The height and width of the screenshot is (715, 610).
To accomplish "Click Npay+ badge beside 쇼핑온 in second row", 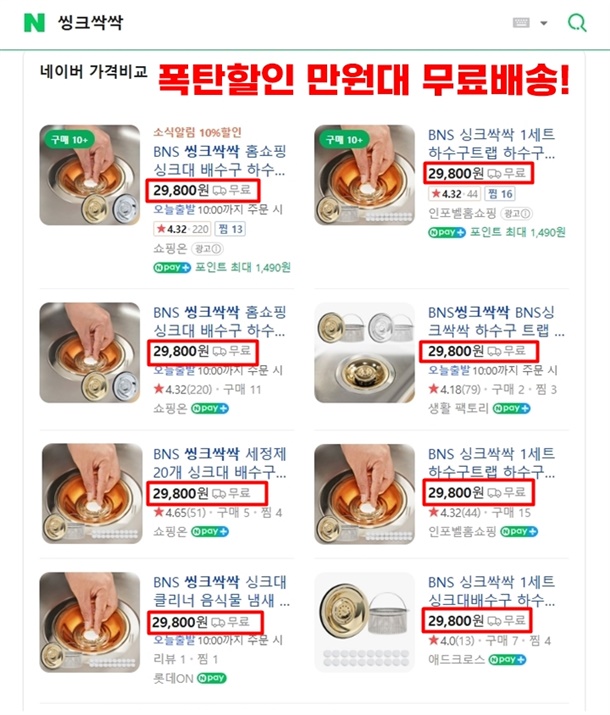I will pyautogui.click(x=210, y=408).
